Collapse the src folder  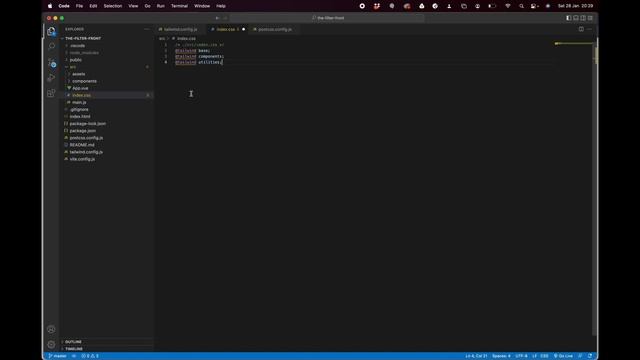click(x=73, y=67)
